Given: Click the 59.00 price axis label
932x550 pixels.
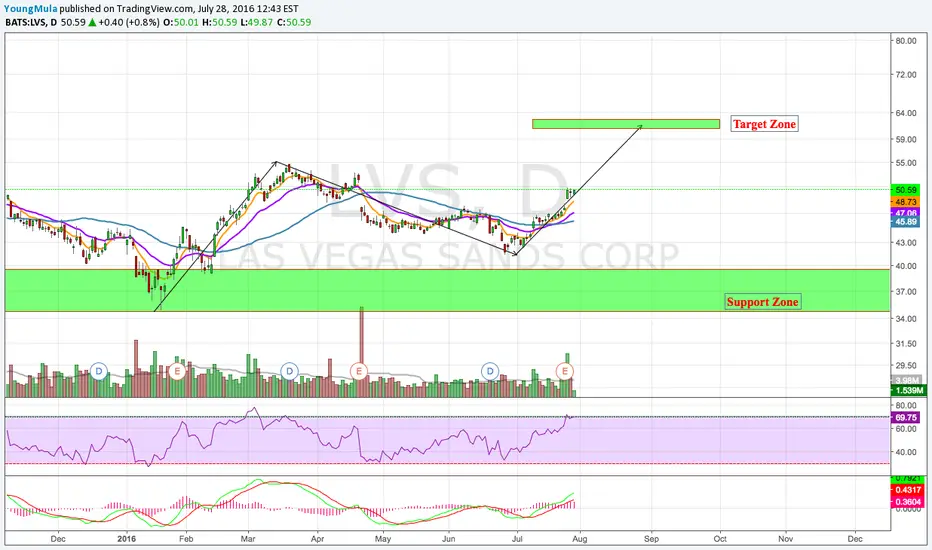Looking at the screenshot, I should [x=906, y=139].
